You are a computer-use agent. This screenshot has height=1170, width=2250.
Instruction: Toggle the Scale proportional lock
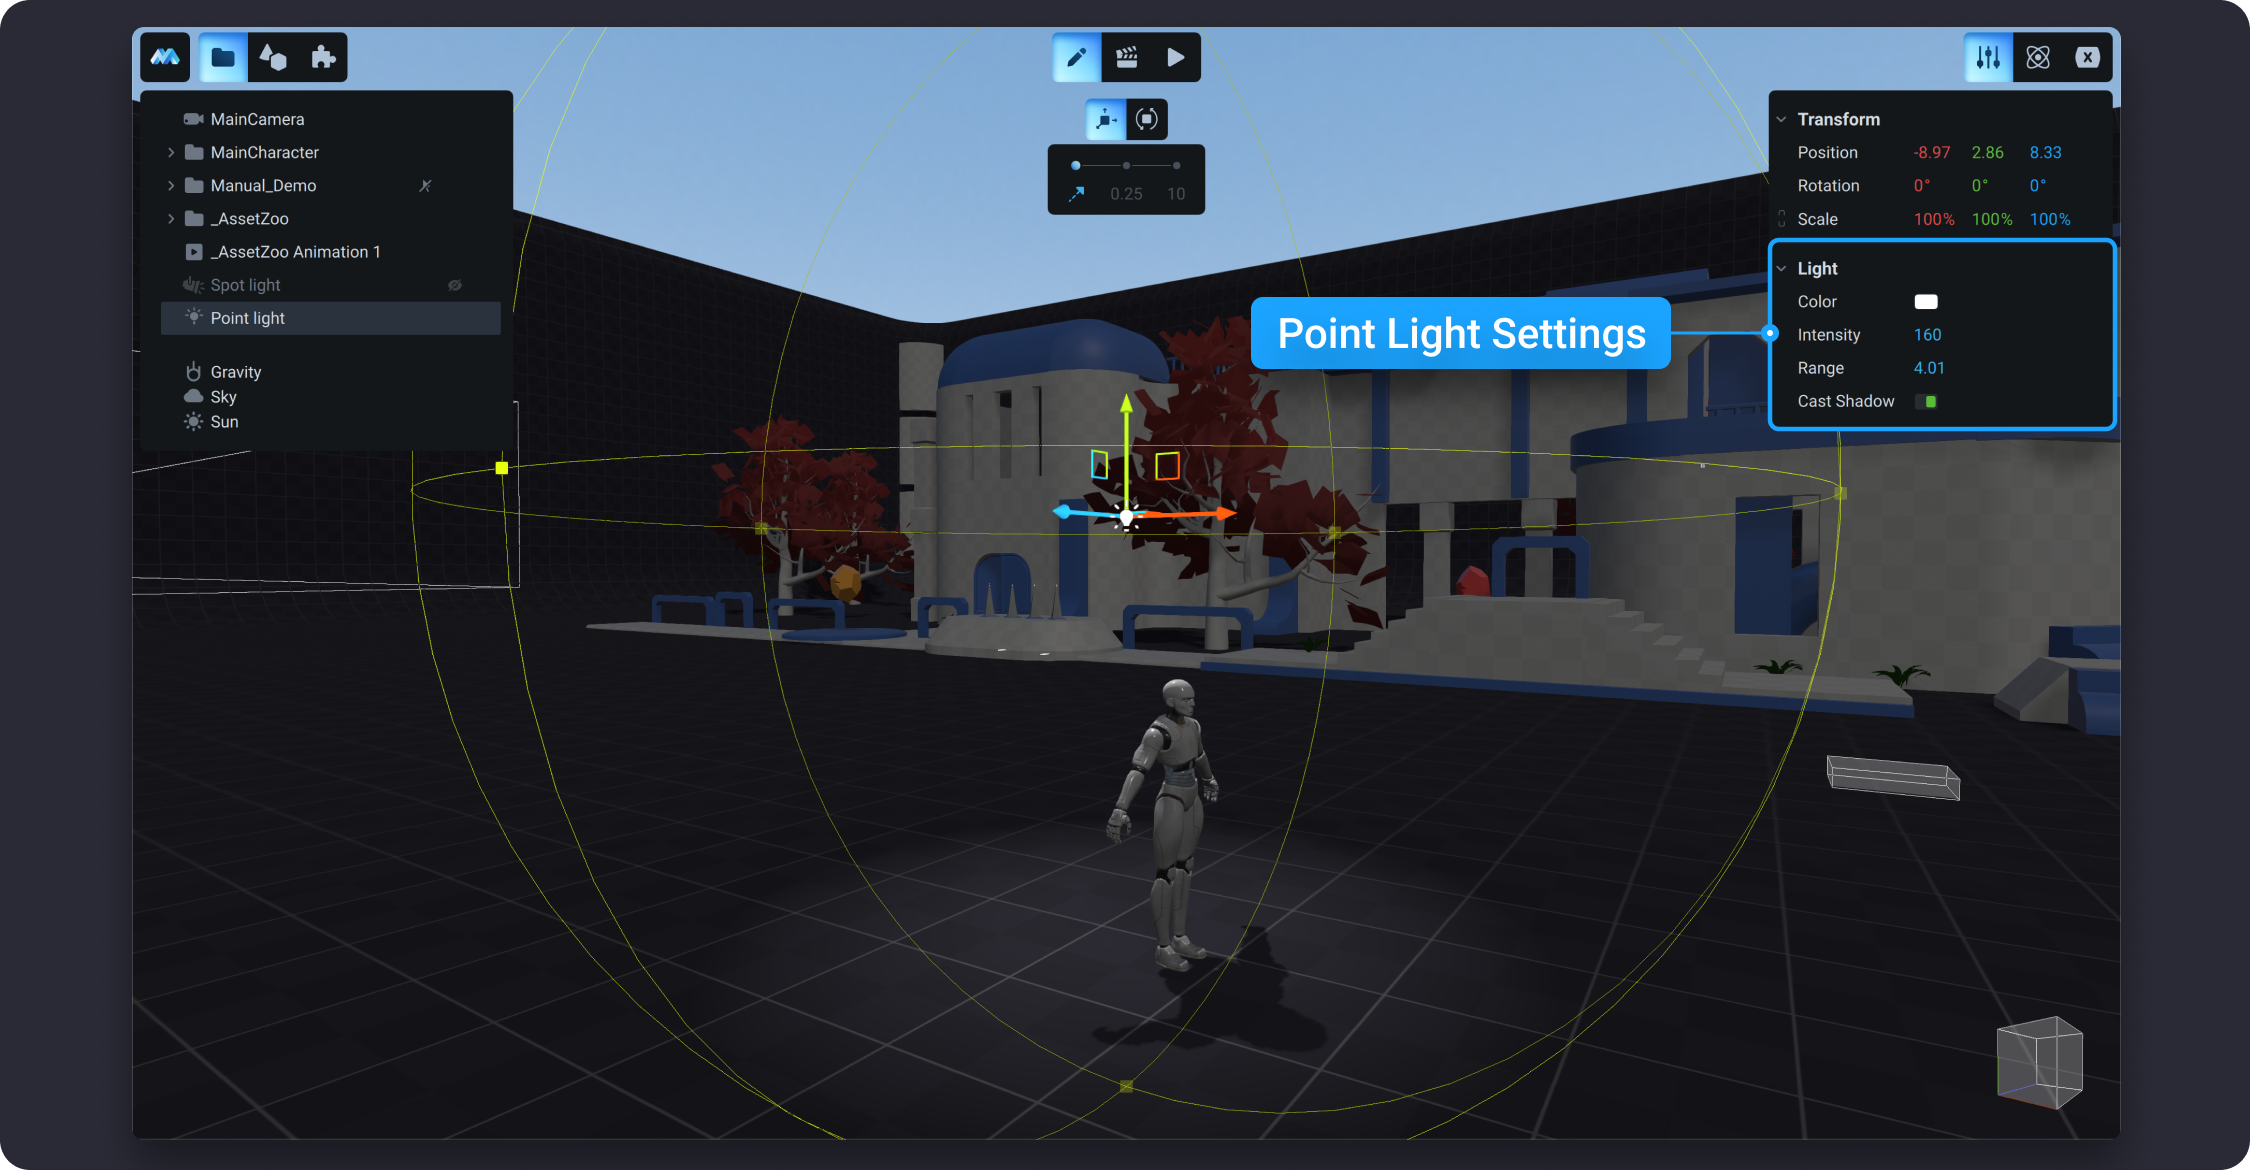point(1781,219)
